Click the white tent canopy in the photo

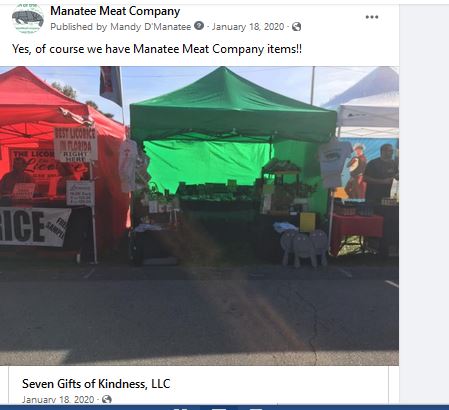tap(367, 100)
